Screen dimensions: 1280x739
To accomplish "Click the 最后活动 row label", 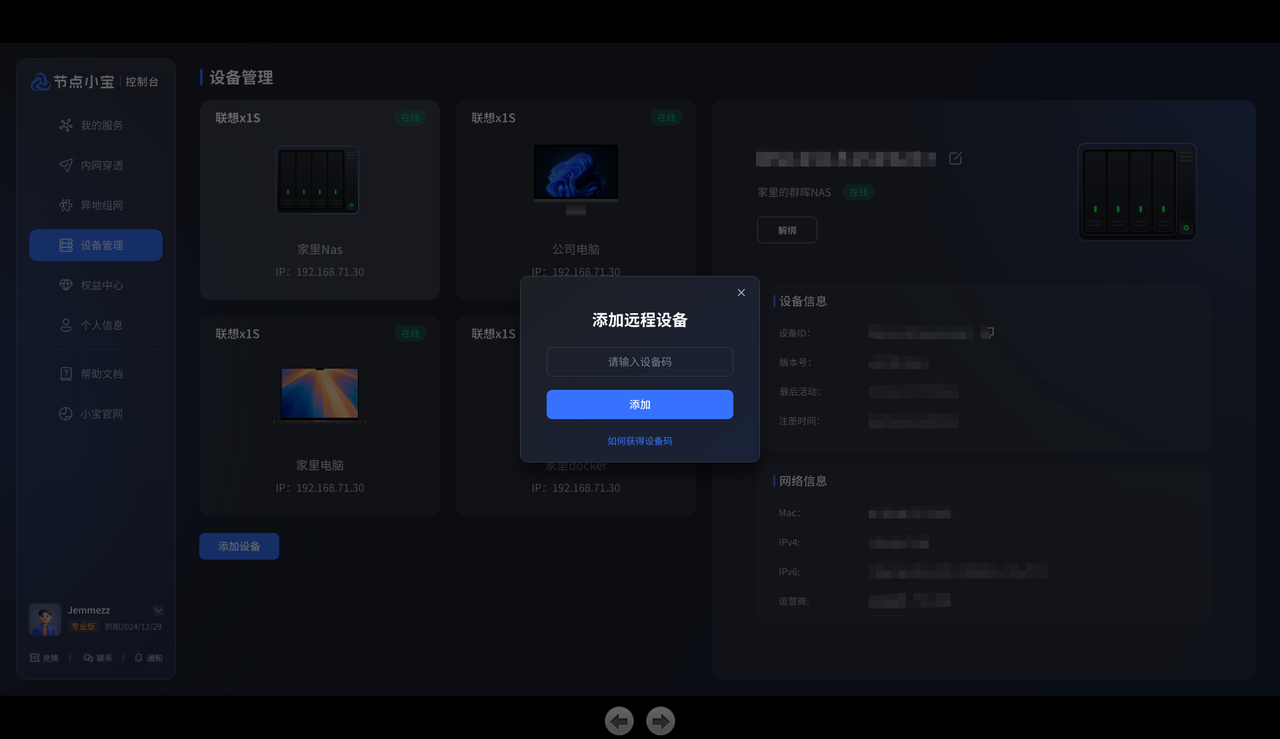I will pos(800,392).
